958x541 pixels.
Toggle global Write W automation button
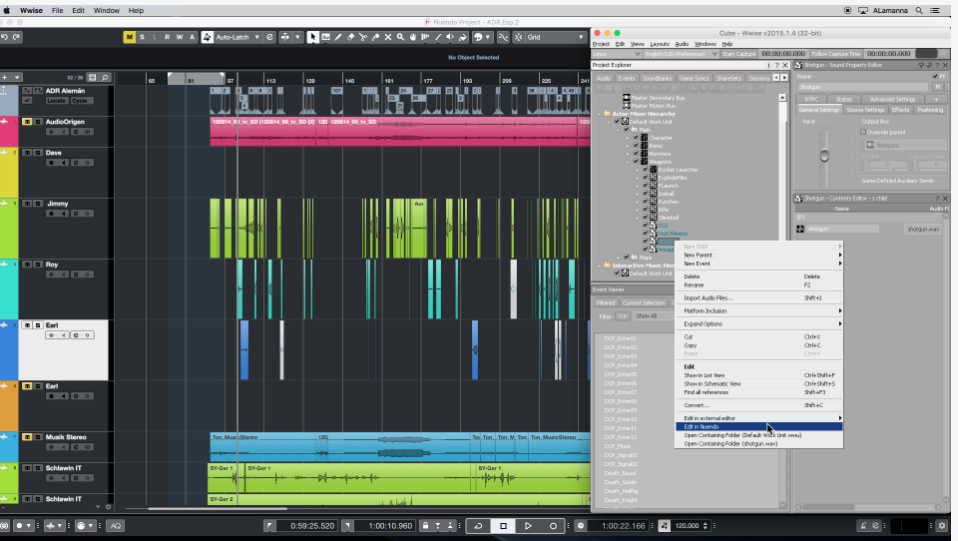pos(180,37)
